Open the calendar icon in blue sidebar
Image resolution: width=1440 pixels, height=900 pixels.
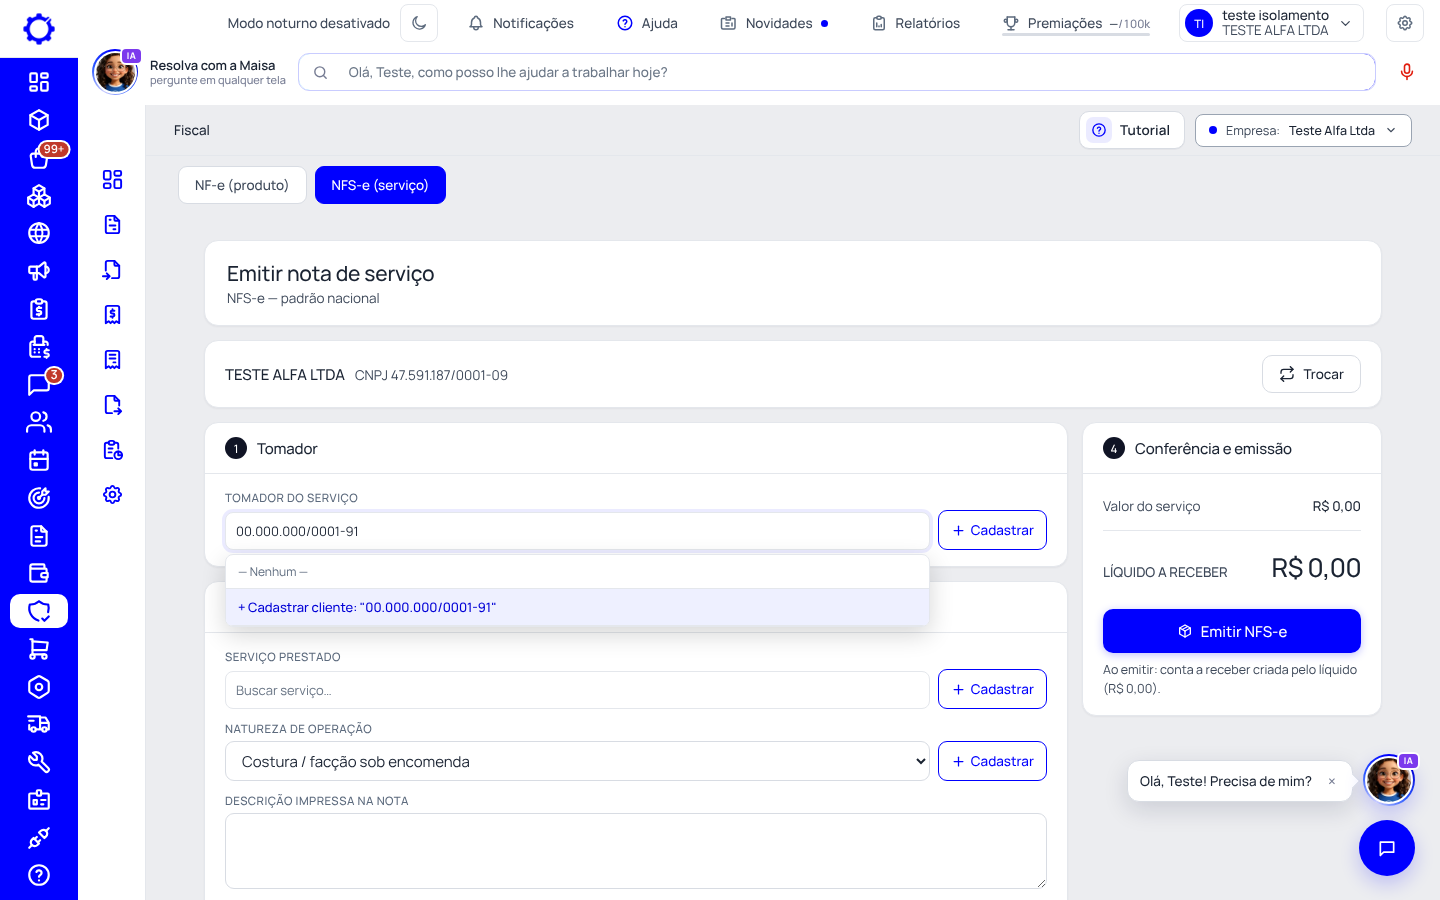coord(39,460)
